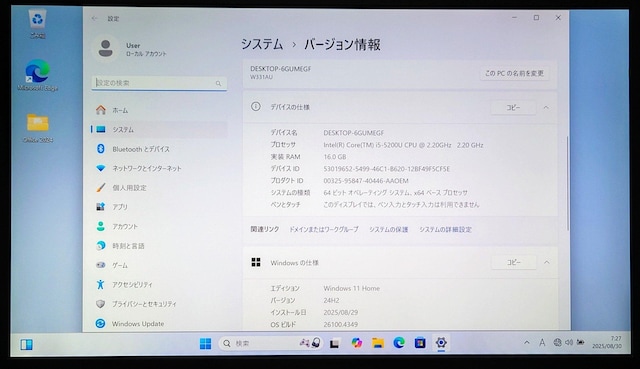
Task: Click the Windows 11 Home edition value
Action: tap(351, 288)
